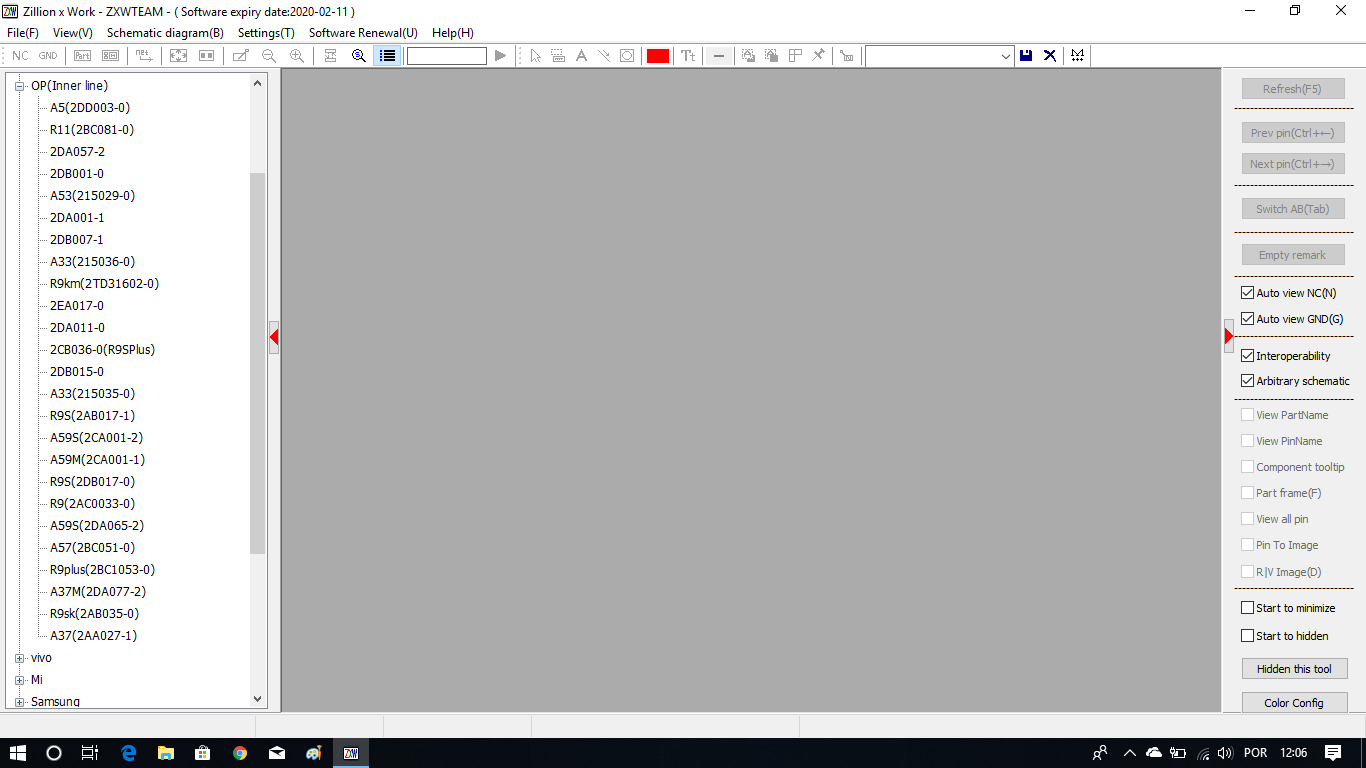This screenshot has width=1366, height=768.
Task: Click the Color Config button
Action: click(1294, 703)
